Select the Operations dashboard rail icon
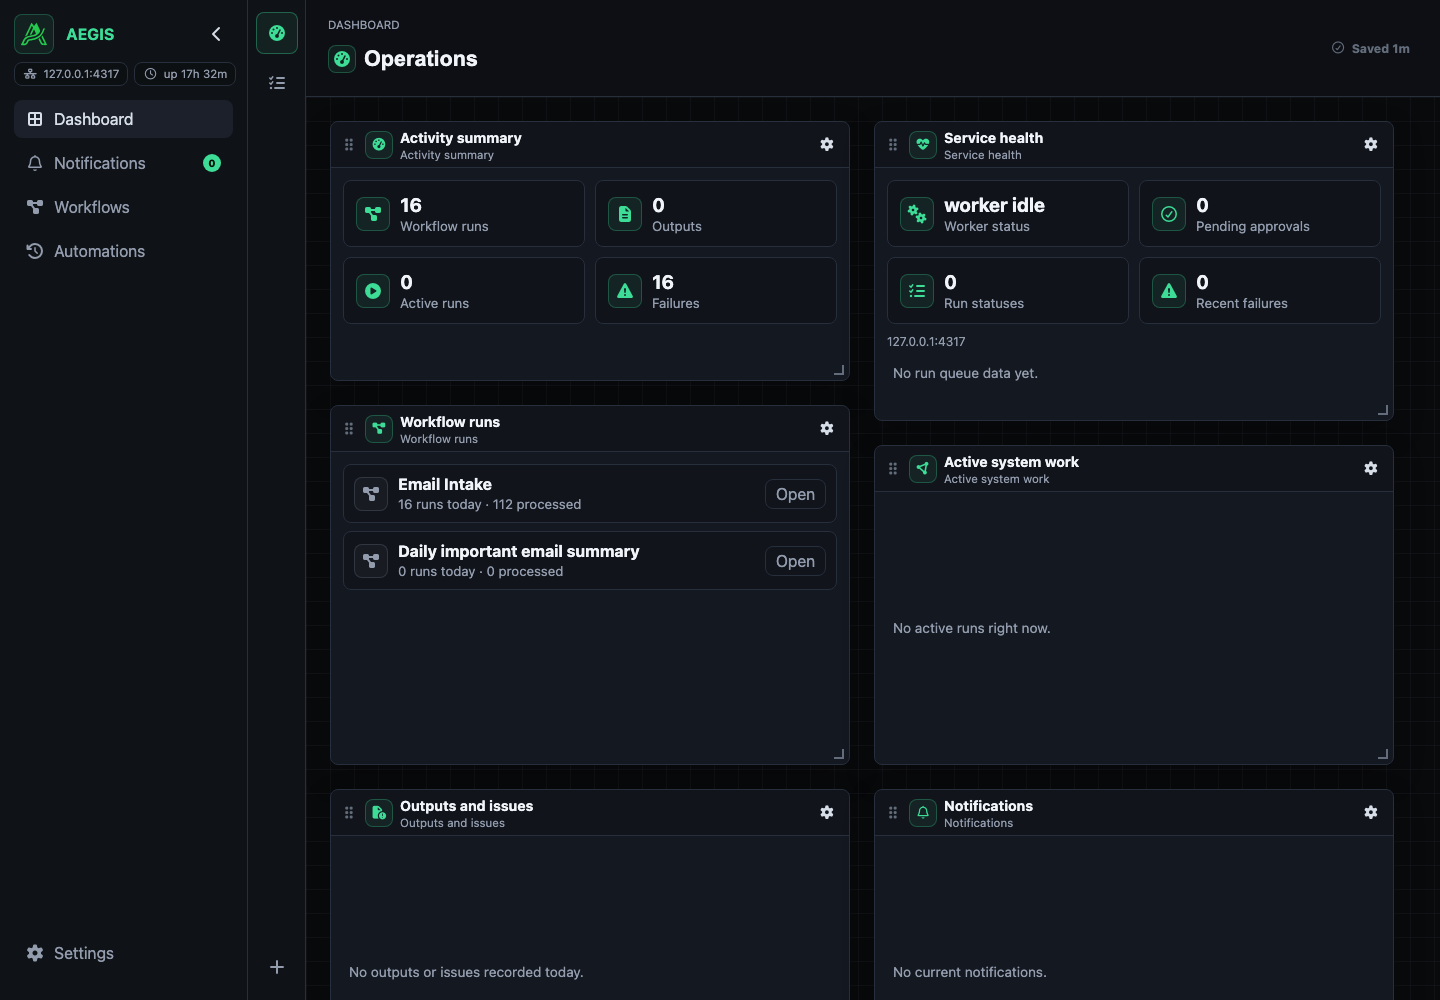This screenshot has width=1440, height=1000. point(277,33)
